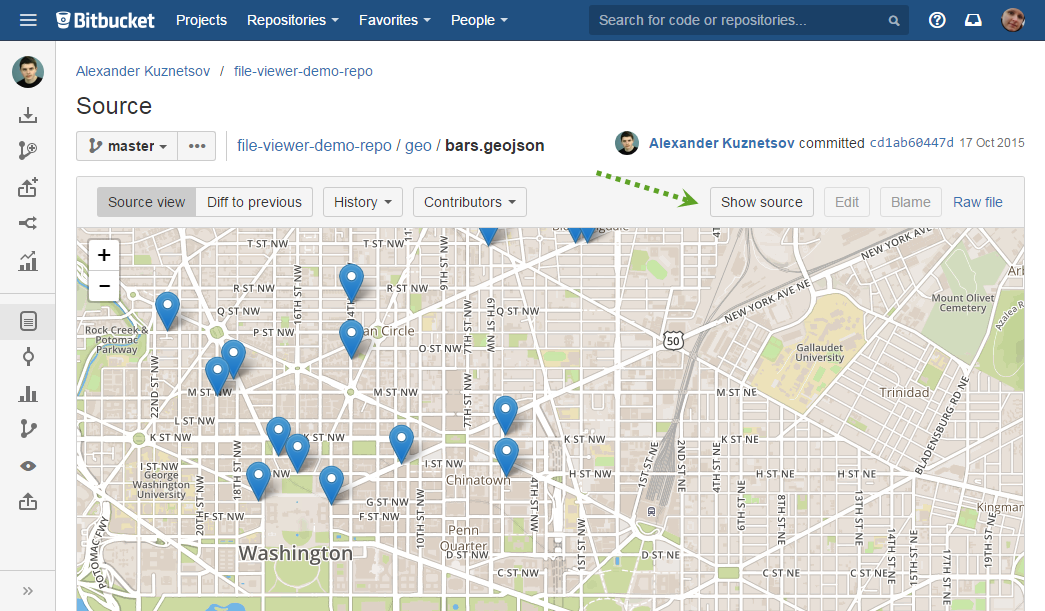Click the Route 50 highway shield
The height and width of the screenshot is (611, 1045).
(673, 340)
